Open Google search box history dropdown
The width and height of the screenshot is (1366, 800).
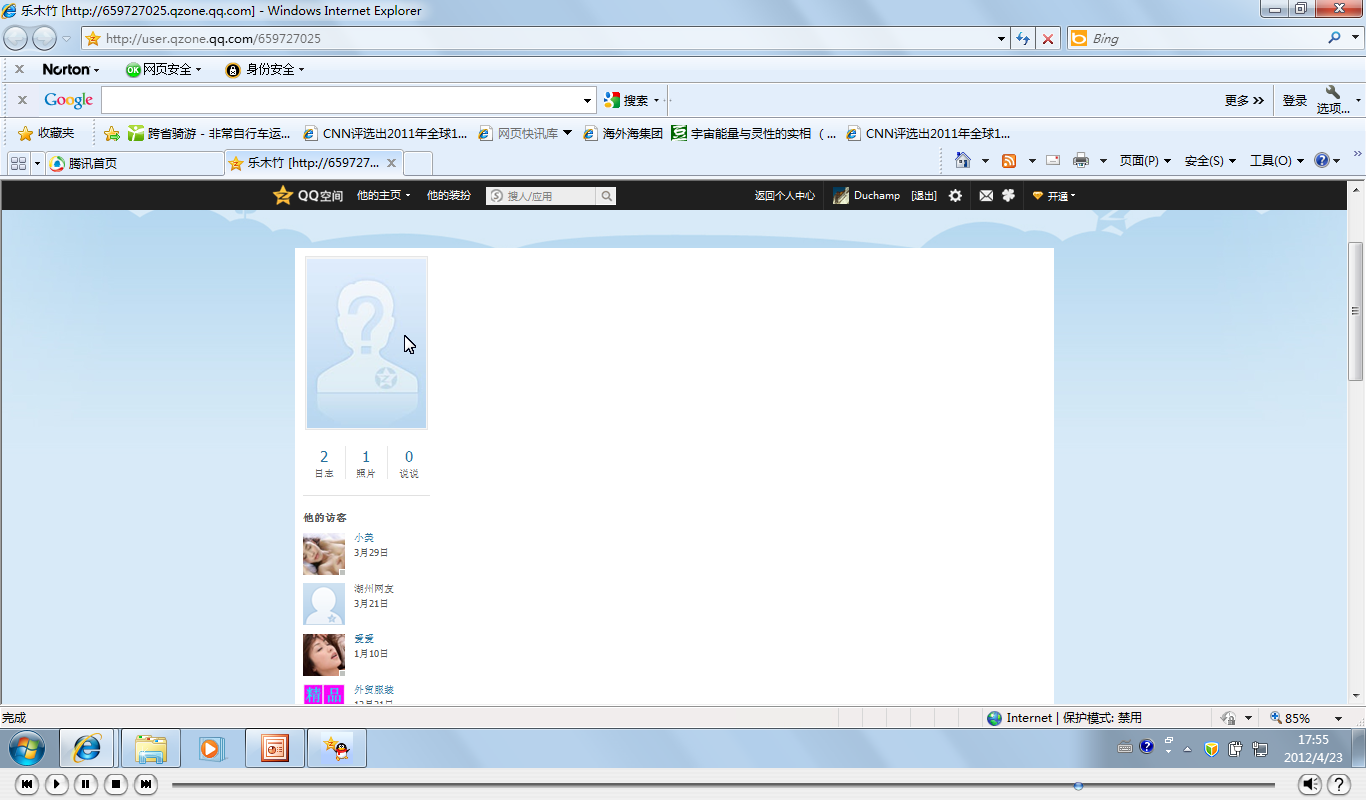coord(588,100)
